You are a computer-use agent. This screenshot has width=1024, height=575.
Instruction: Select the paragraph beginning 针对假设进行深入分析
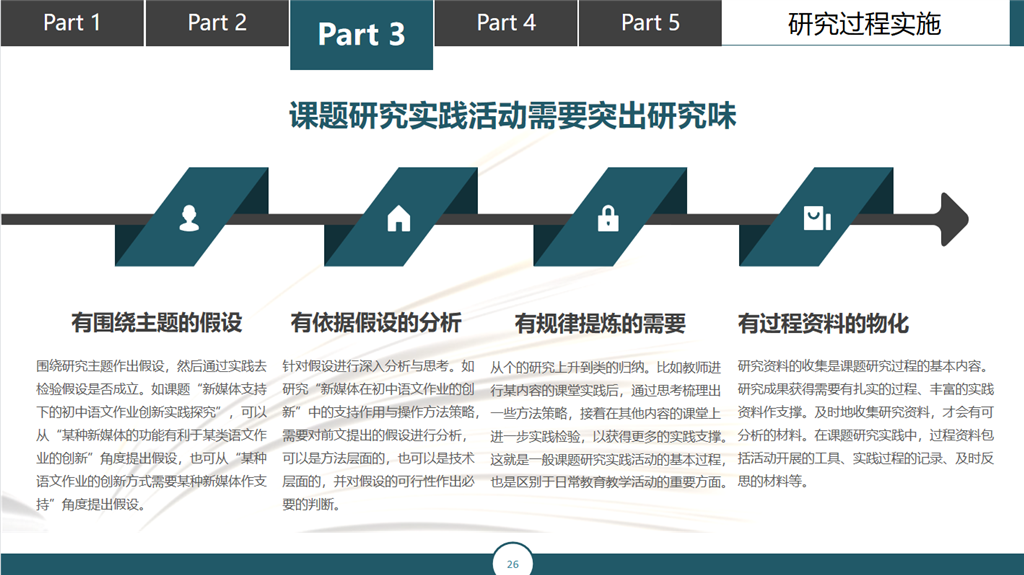(x=380, y=434)
